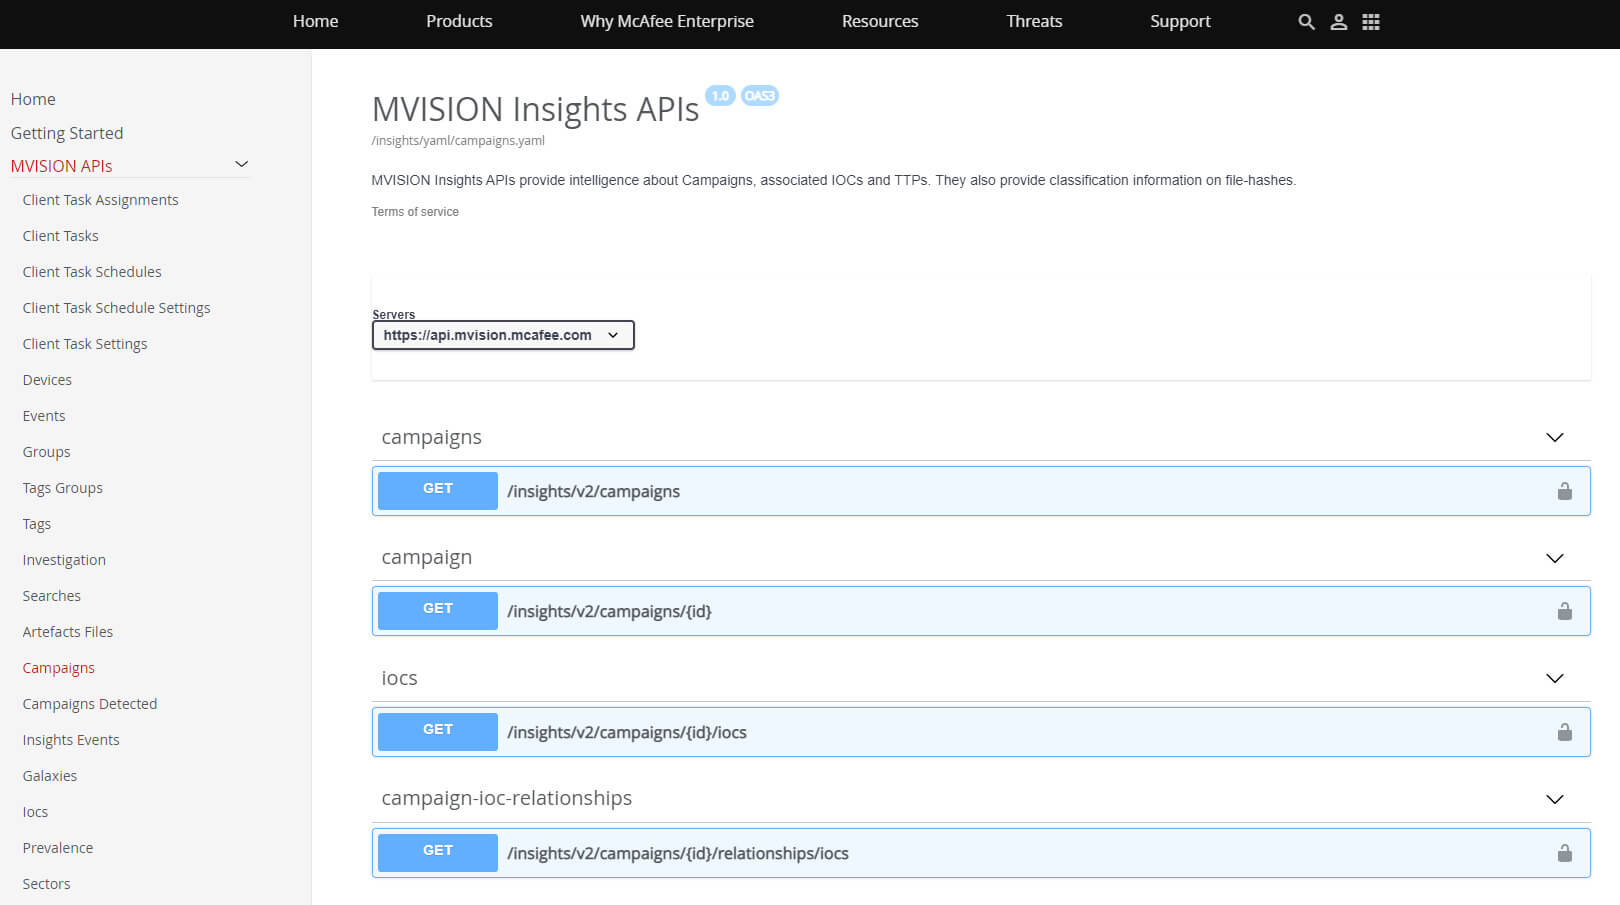Select Client Task Assignments in sidebar

pyautogui.click(x=100, y=200)
